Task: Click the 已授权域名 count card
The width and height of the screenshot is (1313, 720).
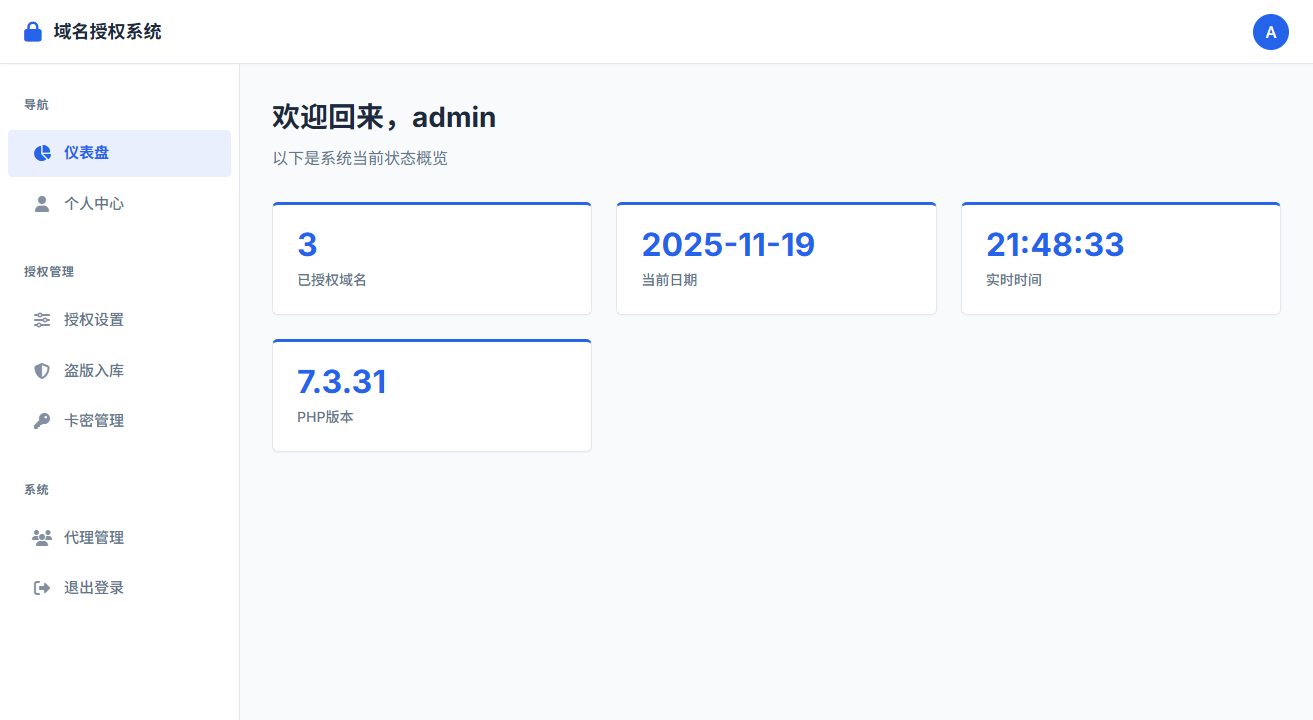Action: [x=432, y=259]
